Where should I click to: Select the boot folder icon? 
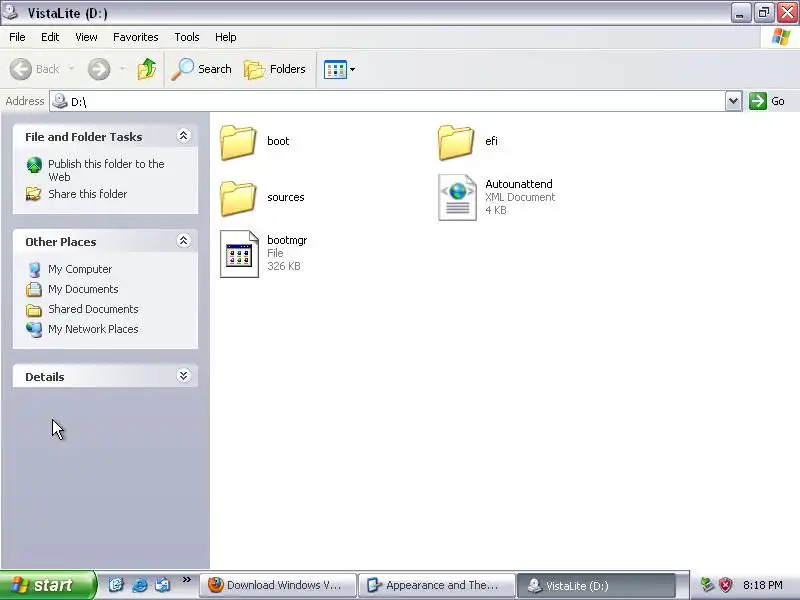coord(238,142)
